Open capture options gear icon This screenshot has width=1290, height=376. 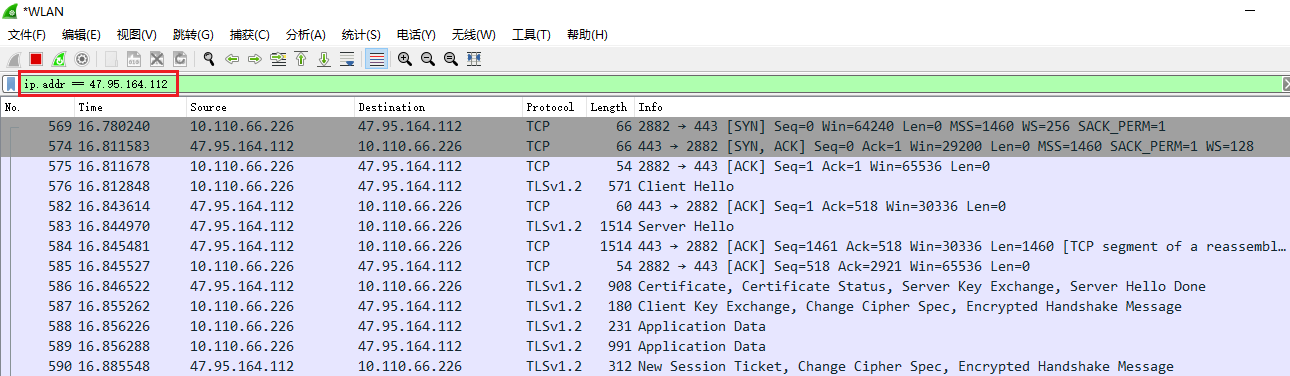point(82,59)
